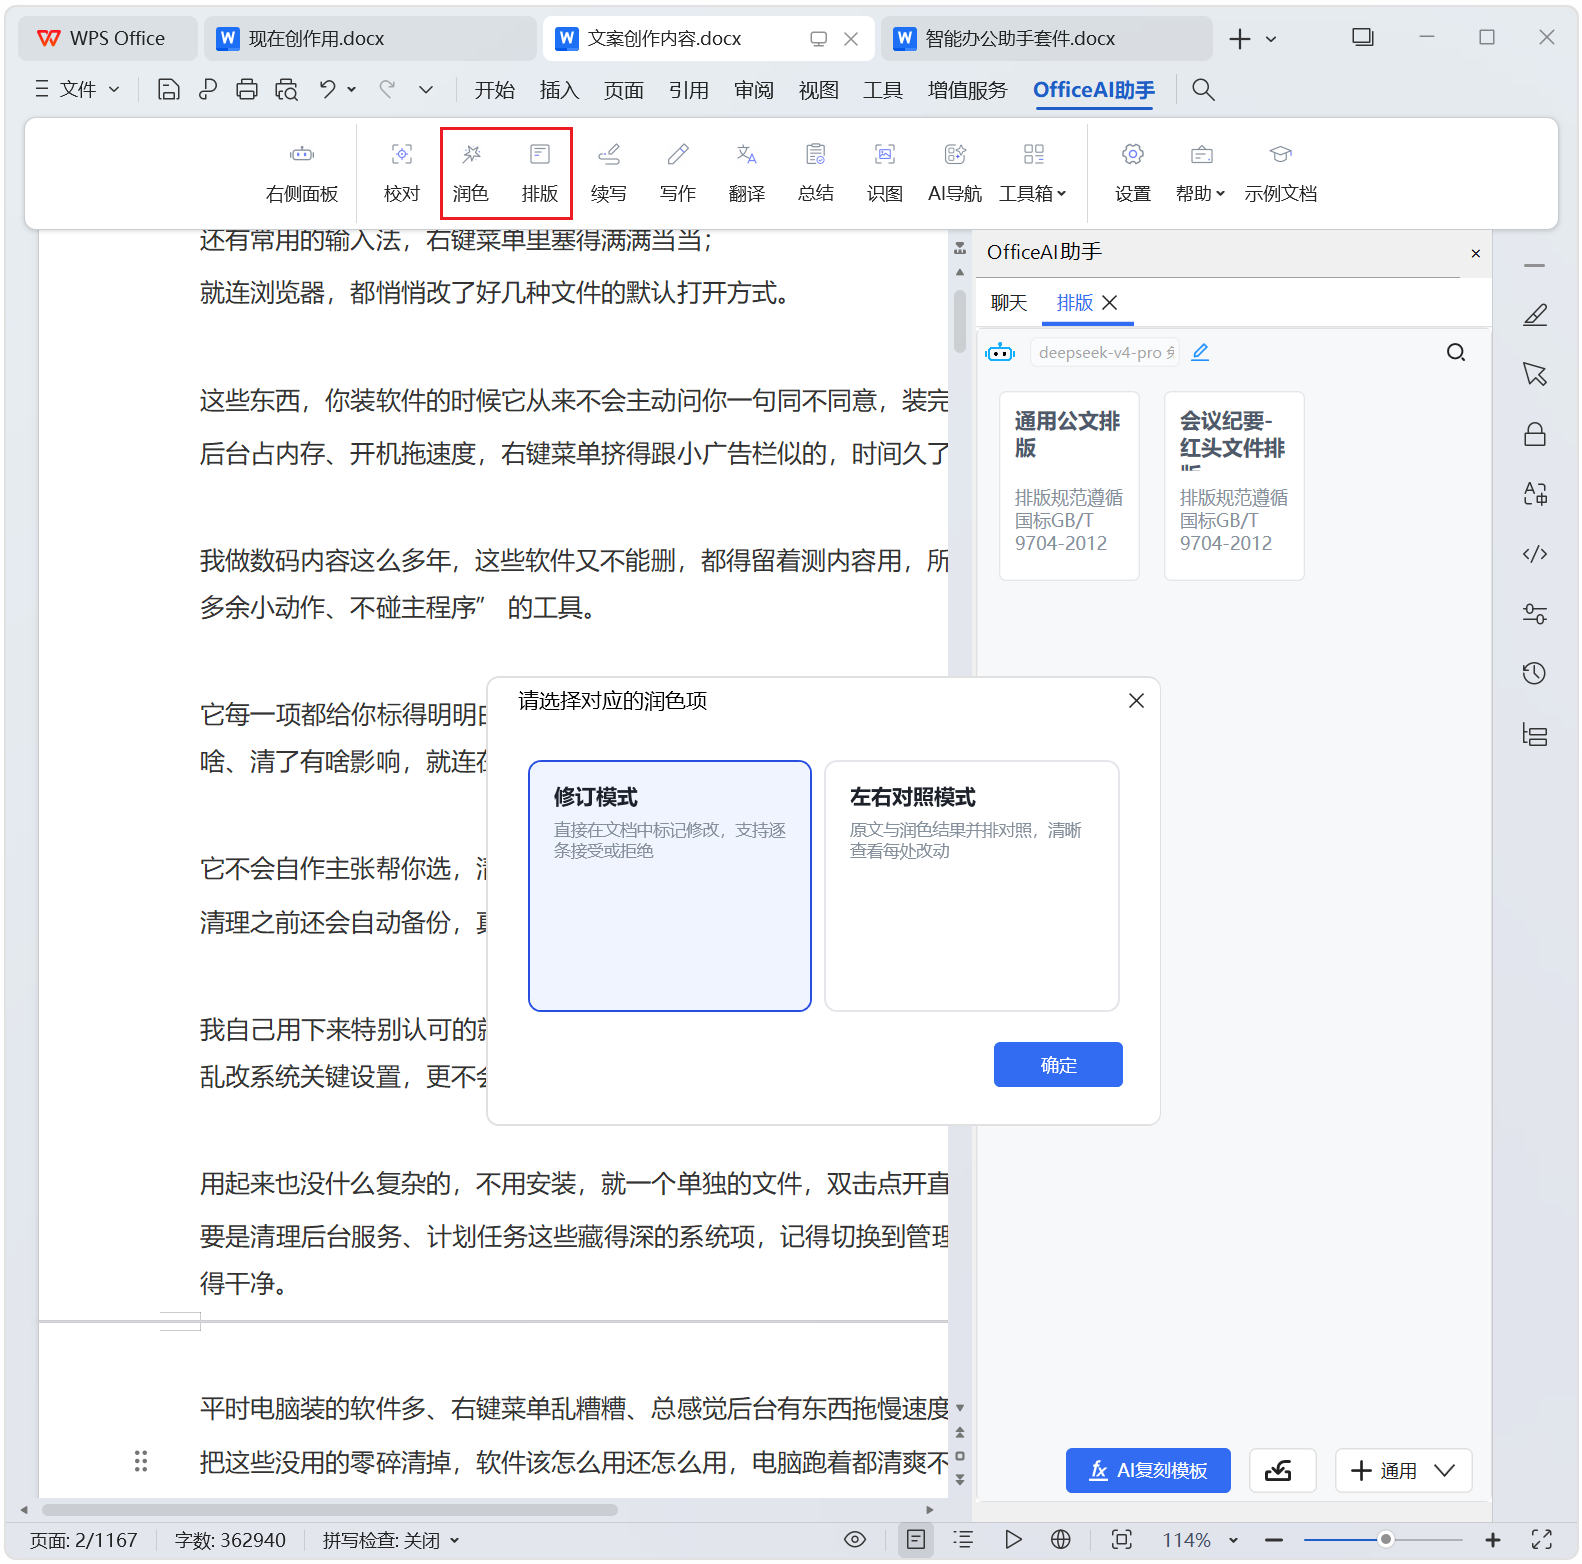Open print preview from quick toolbar
The width and height of the screenshot is (1582, 1564).
pyautogui.click(x=287, y=90)
